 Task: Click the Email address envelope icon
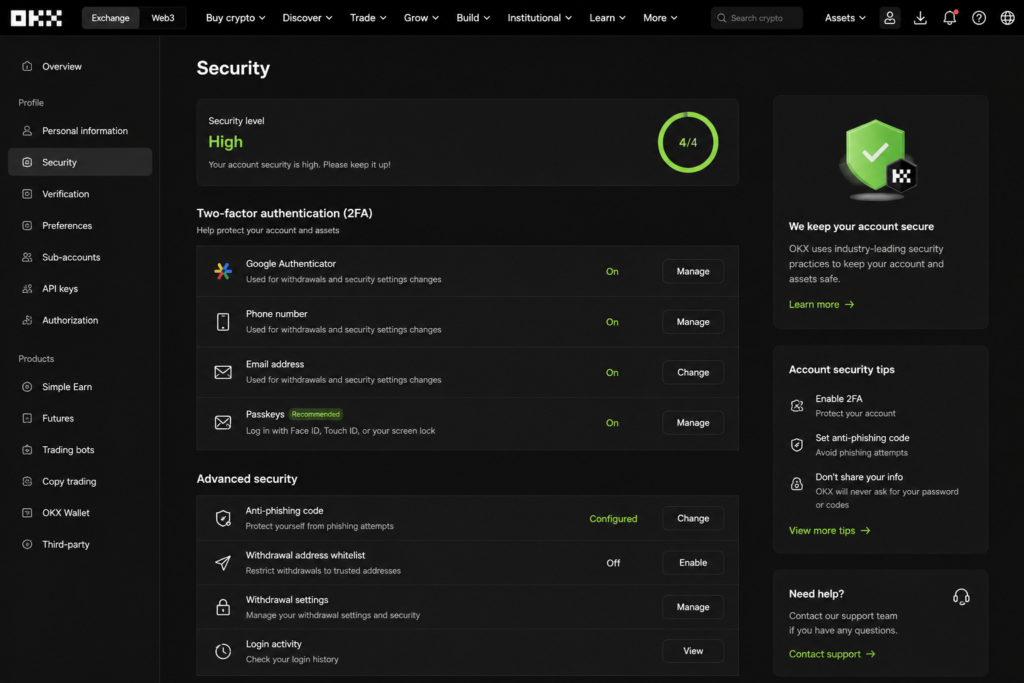coord(223,372)
